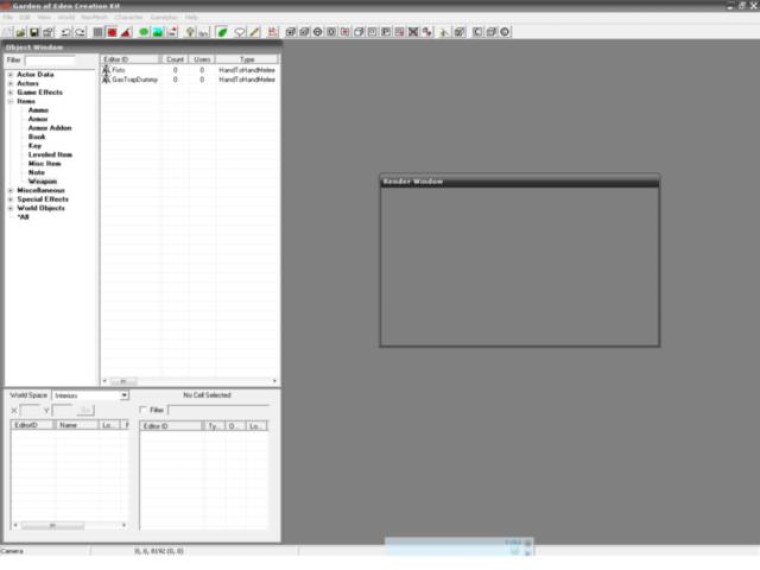
Task: Select Leveled Item under Items
Action: point(50,155)
